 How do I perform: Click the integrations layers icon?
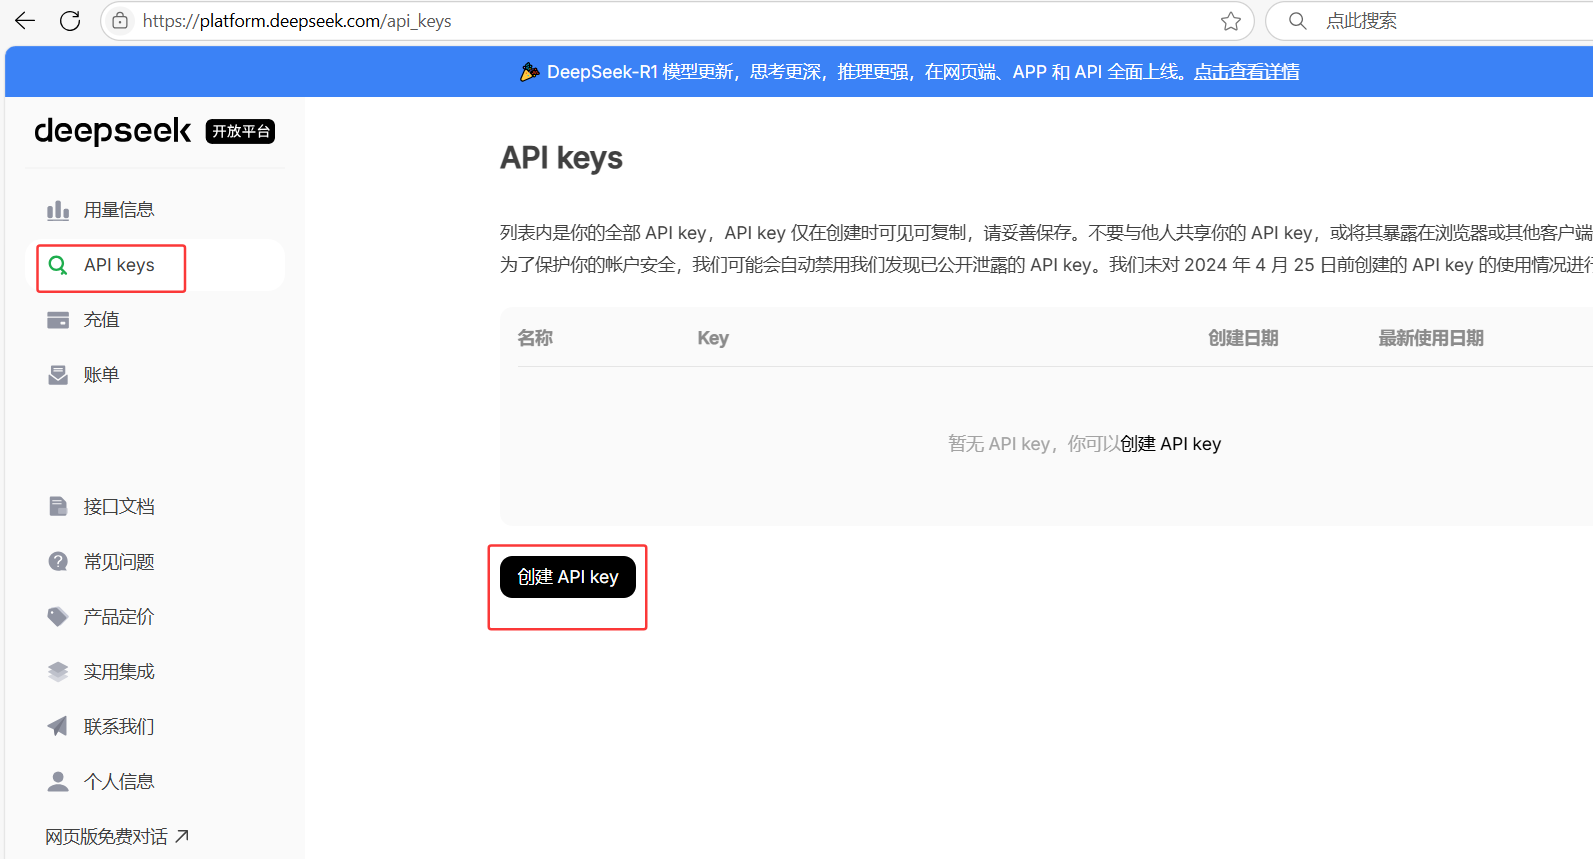(58, 672)
